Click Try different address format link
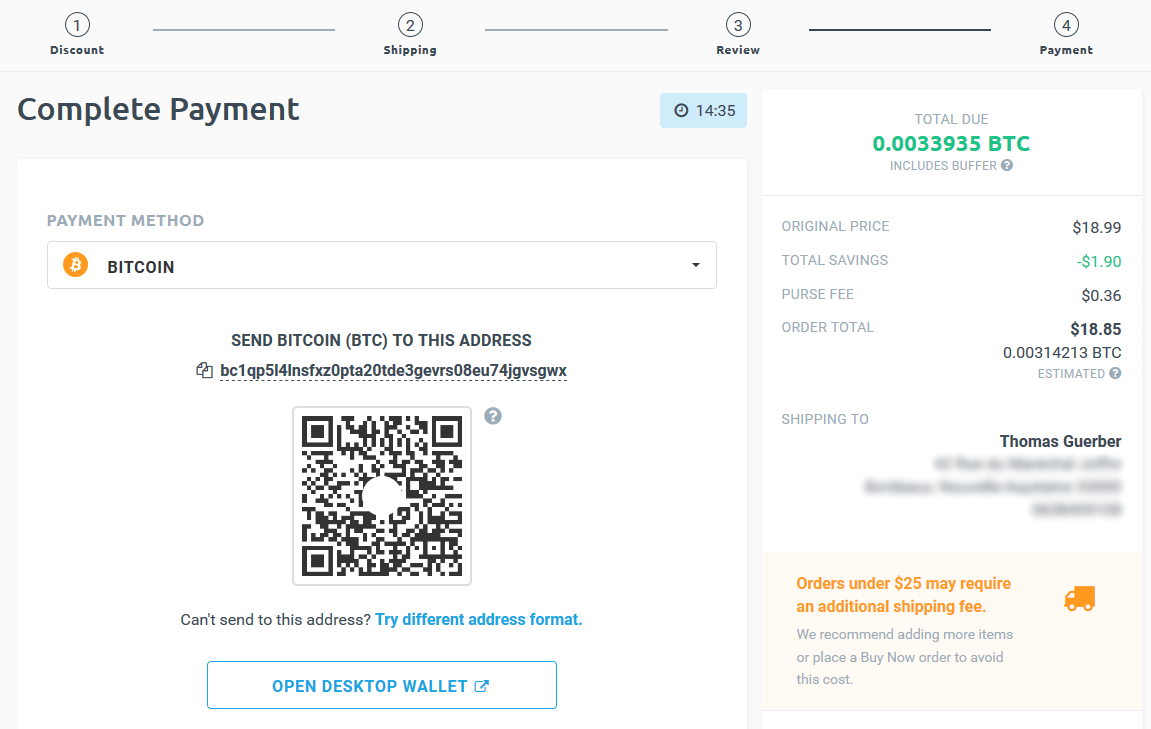 click(x=478, y=619)
